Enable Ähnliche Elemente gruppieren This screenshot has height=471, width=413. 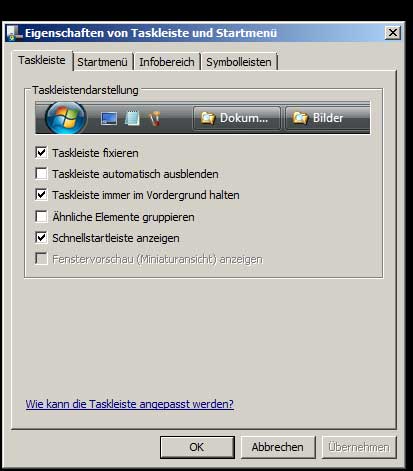(x=41, y=216)
